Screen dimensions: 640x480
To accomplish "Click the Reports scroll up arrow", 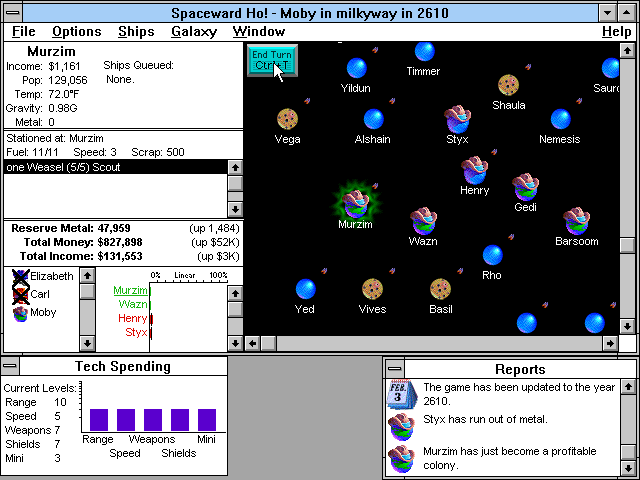I will point(628,386).
